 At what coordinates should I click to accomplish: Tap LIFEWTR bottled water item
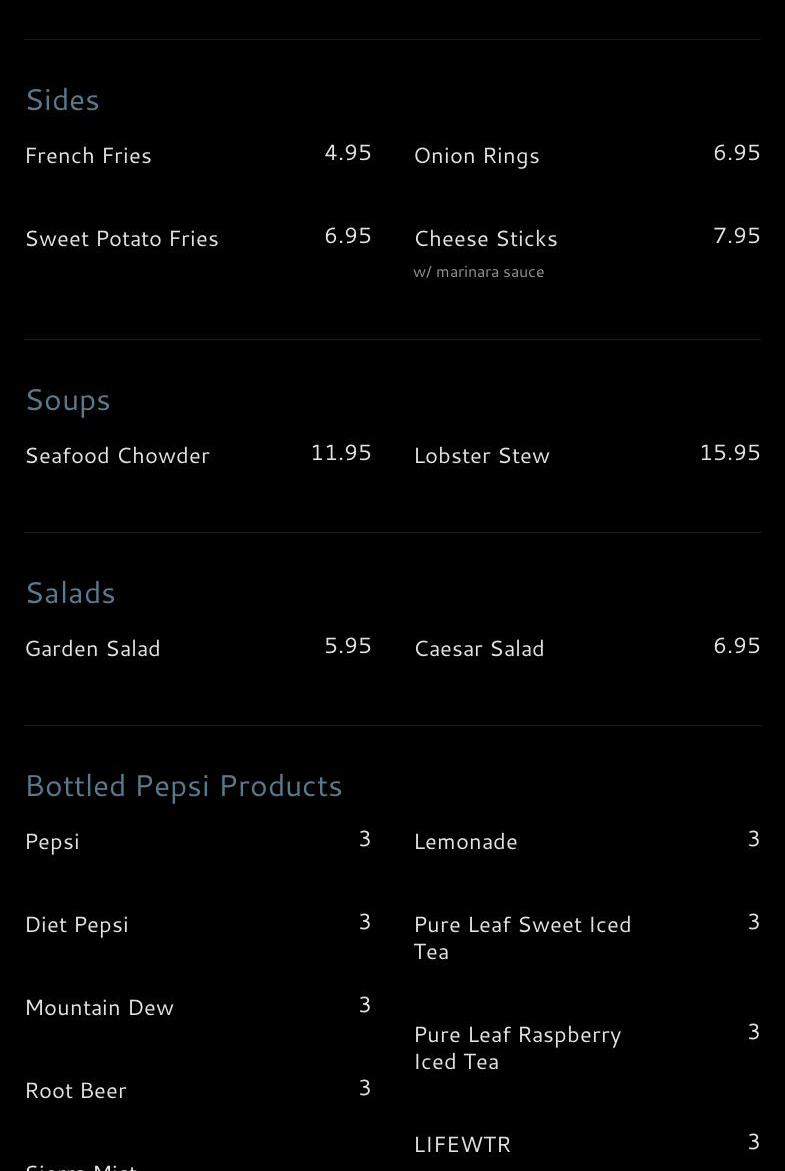[463, 1145]
